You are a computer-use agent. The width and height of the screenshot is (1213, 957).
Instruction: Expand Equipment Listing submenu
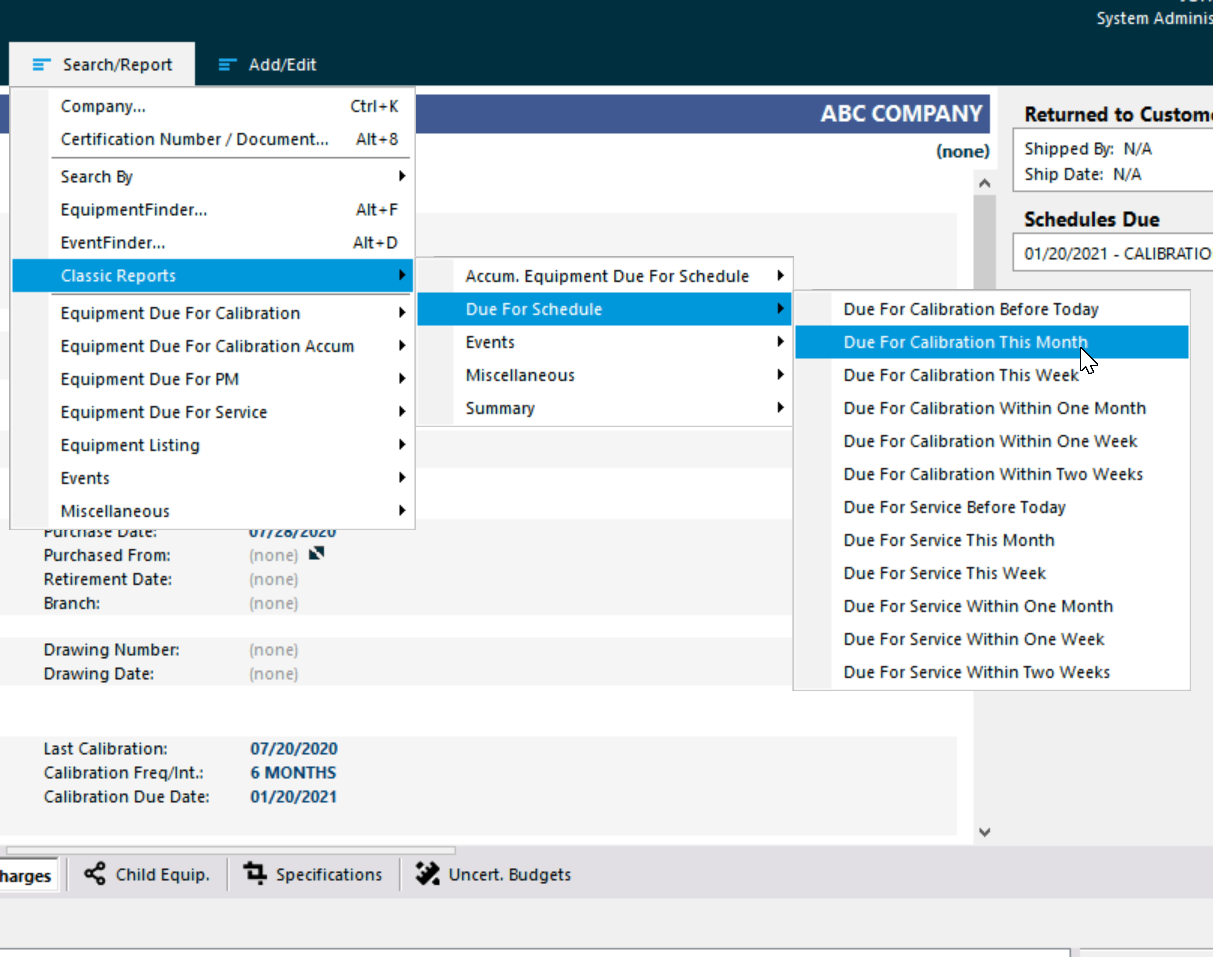212,445
